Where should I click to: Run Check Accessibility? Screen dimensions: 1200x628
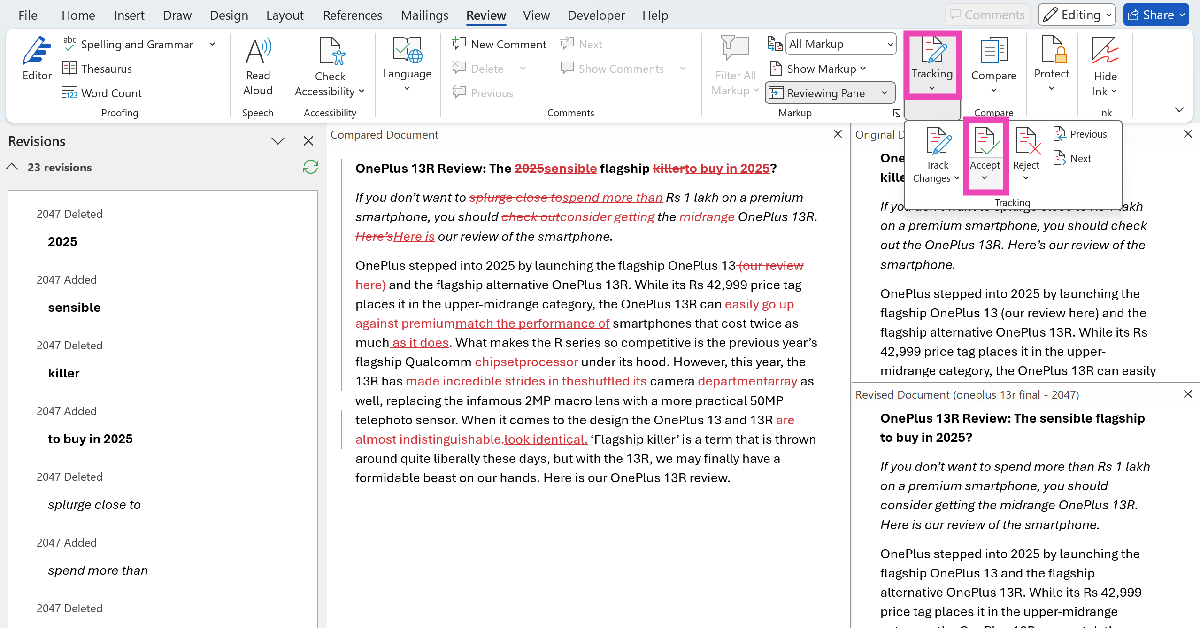coord(330,66)
